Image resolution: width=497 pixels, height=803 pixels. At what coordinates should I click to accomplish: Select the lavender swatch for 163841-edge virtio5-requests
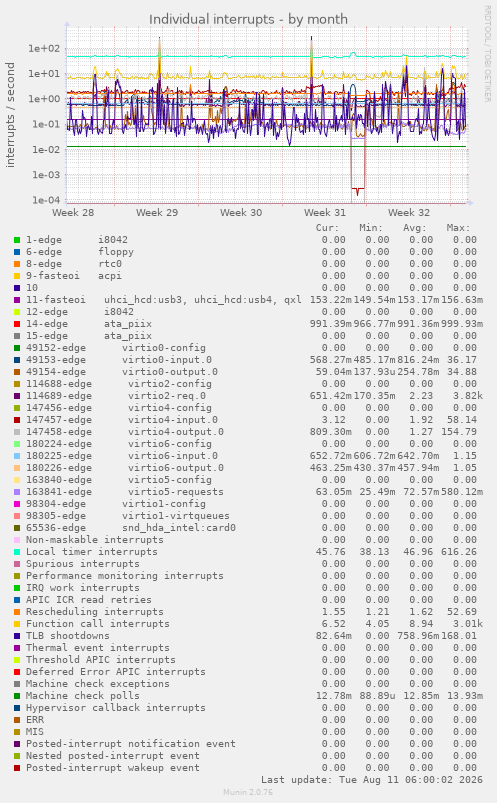17,492
